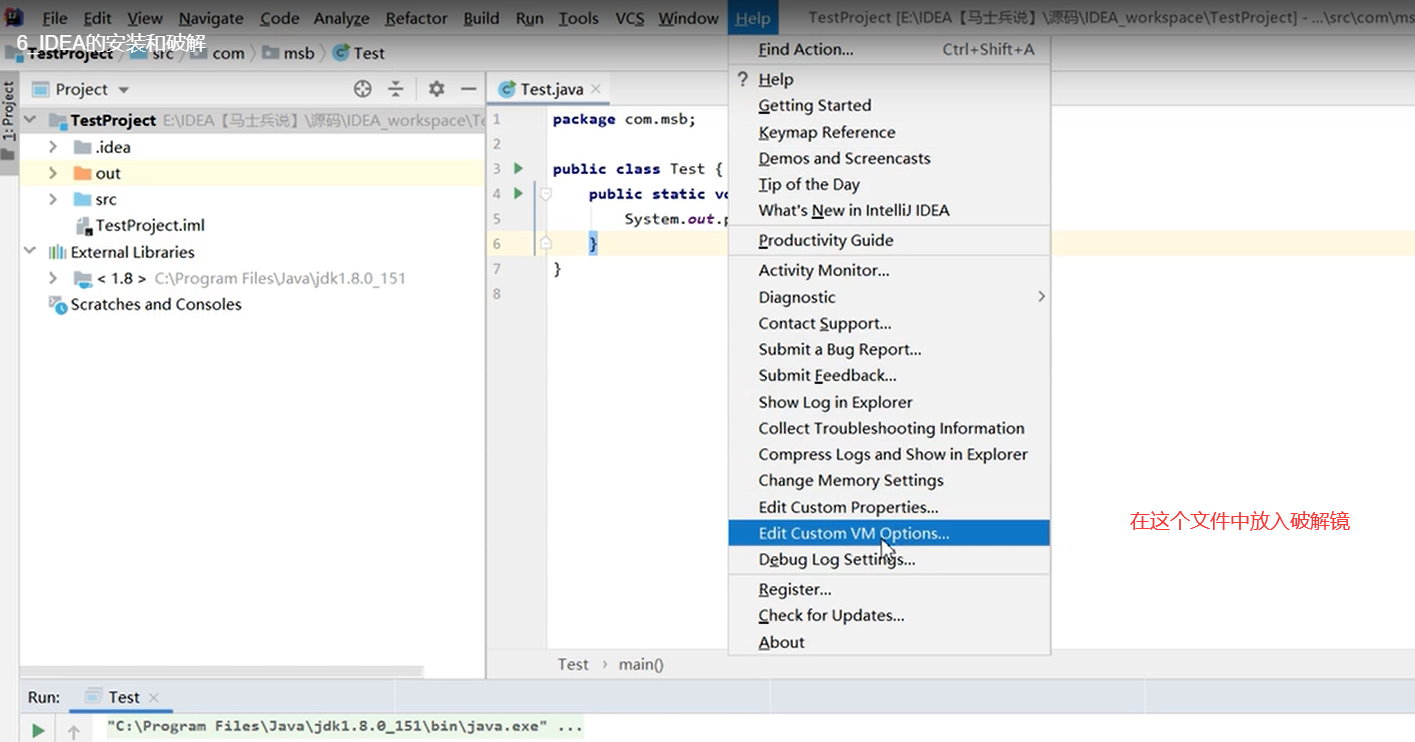The width and height of the screenshot is (1415, 742).
Task: Expand the < 1.8 > JDK library node
Action: click(x=53, y=278)
